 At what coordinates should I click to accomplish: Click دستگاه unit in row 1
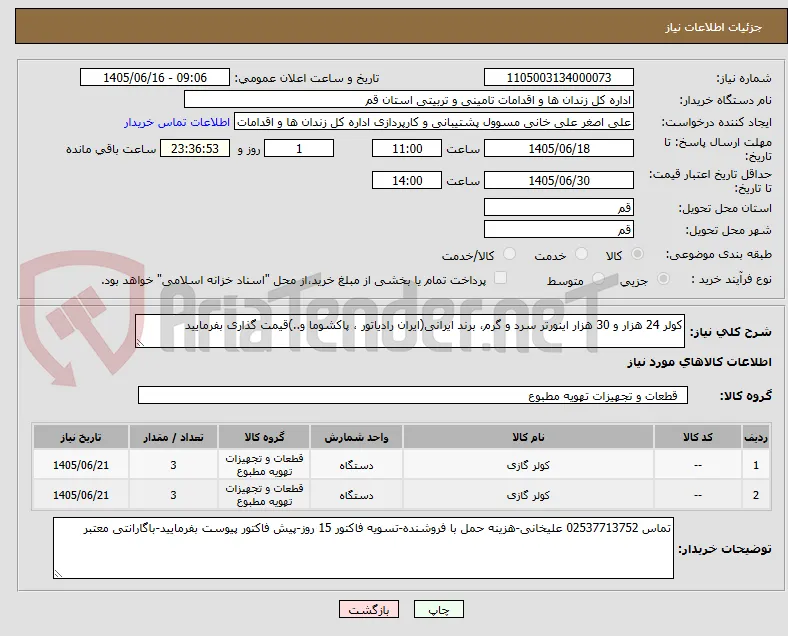pos(356,465)
